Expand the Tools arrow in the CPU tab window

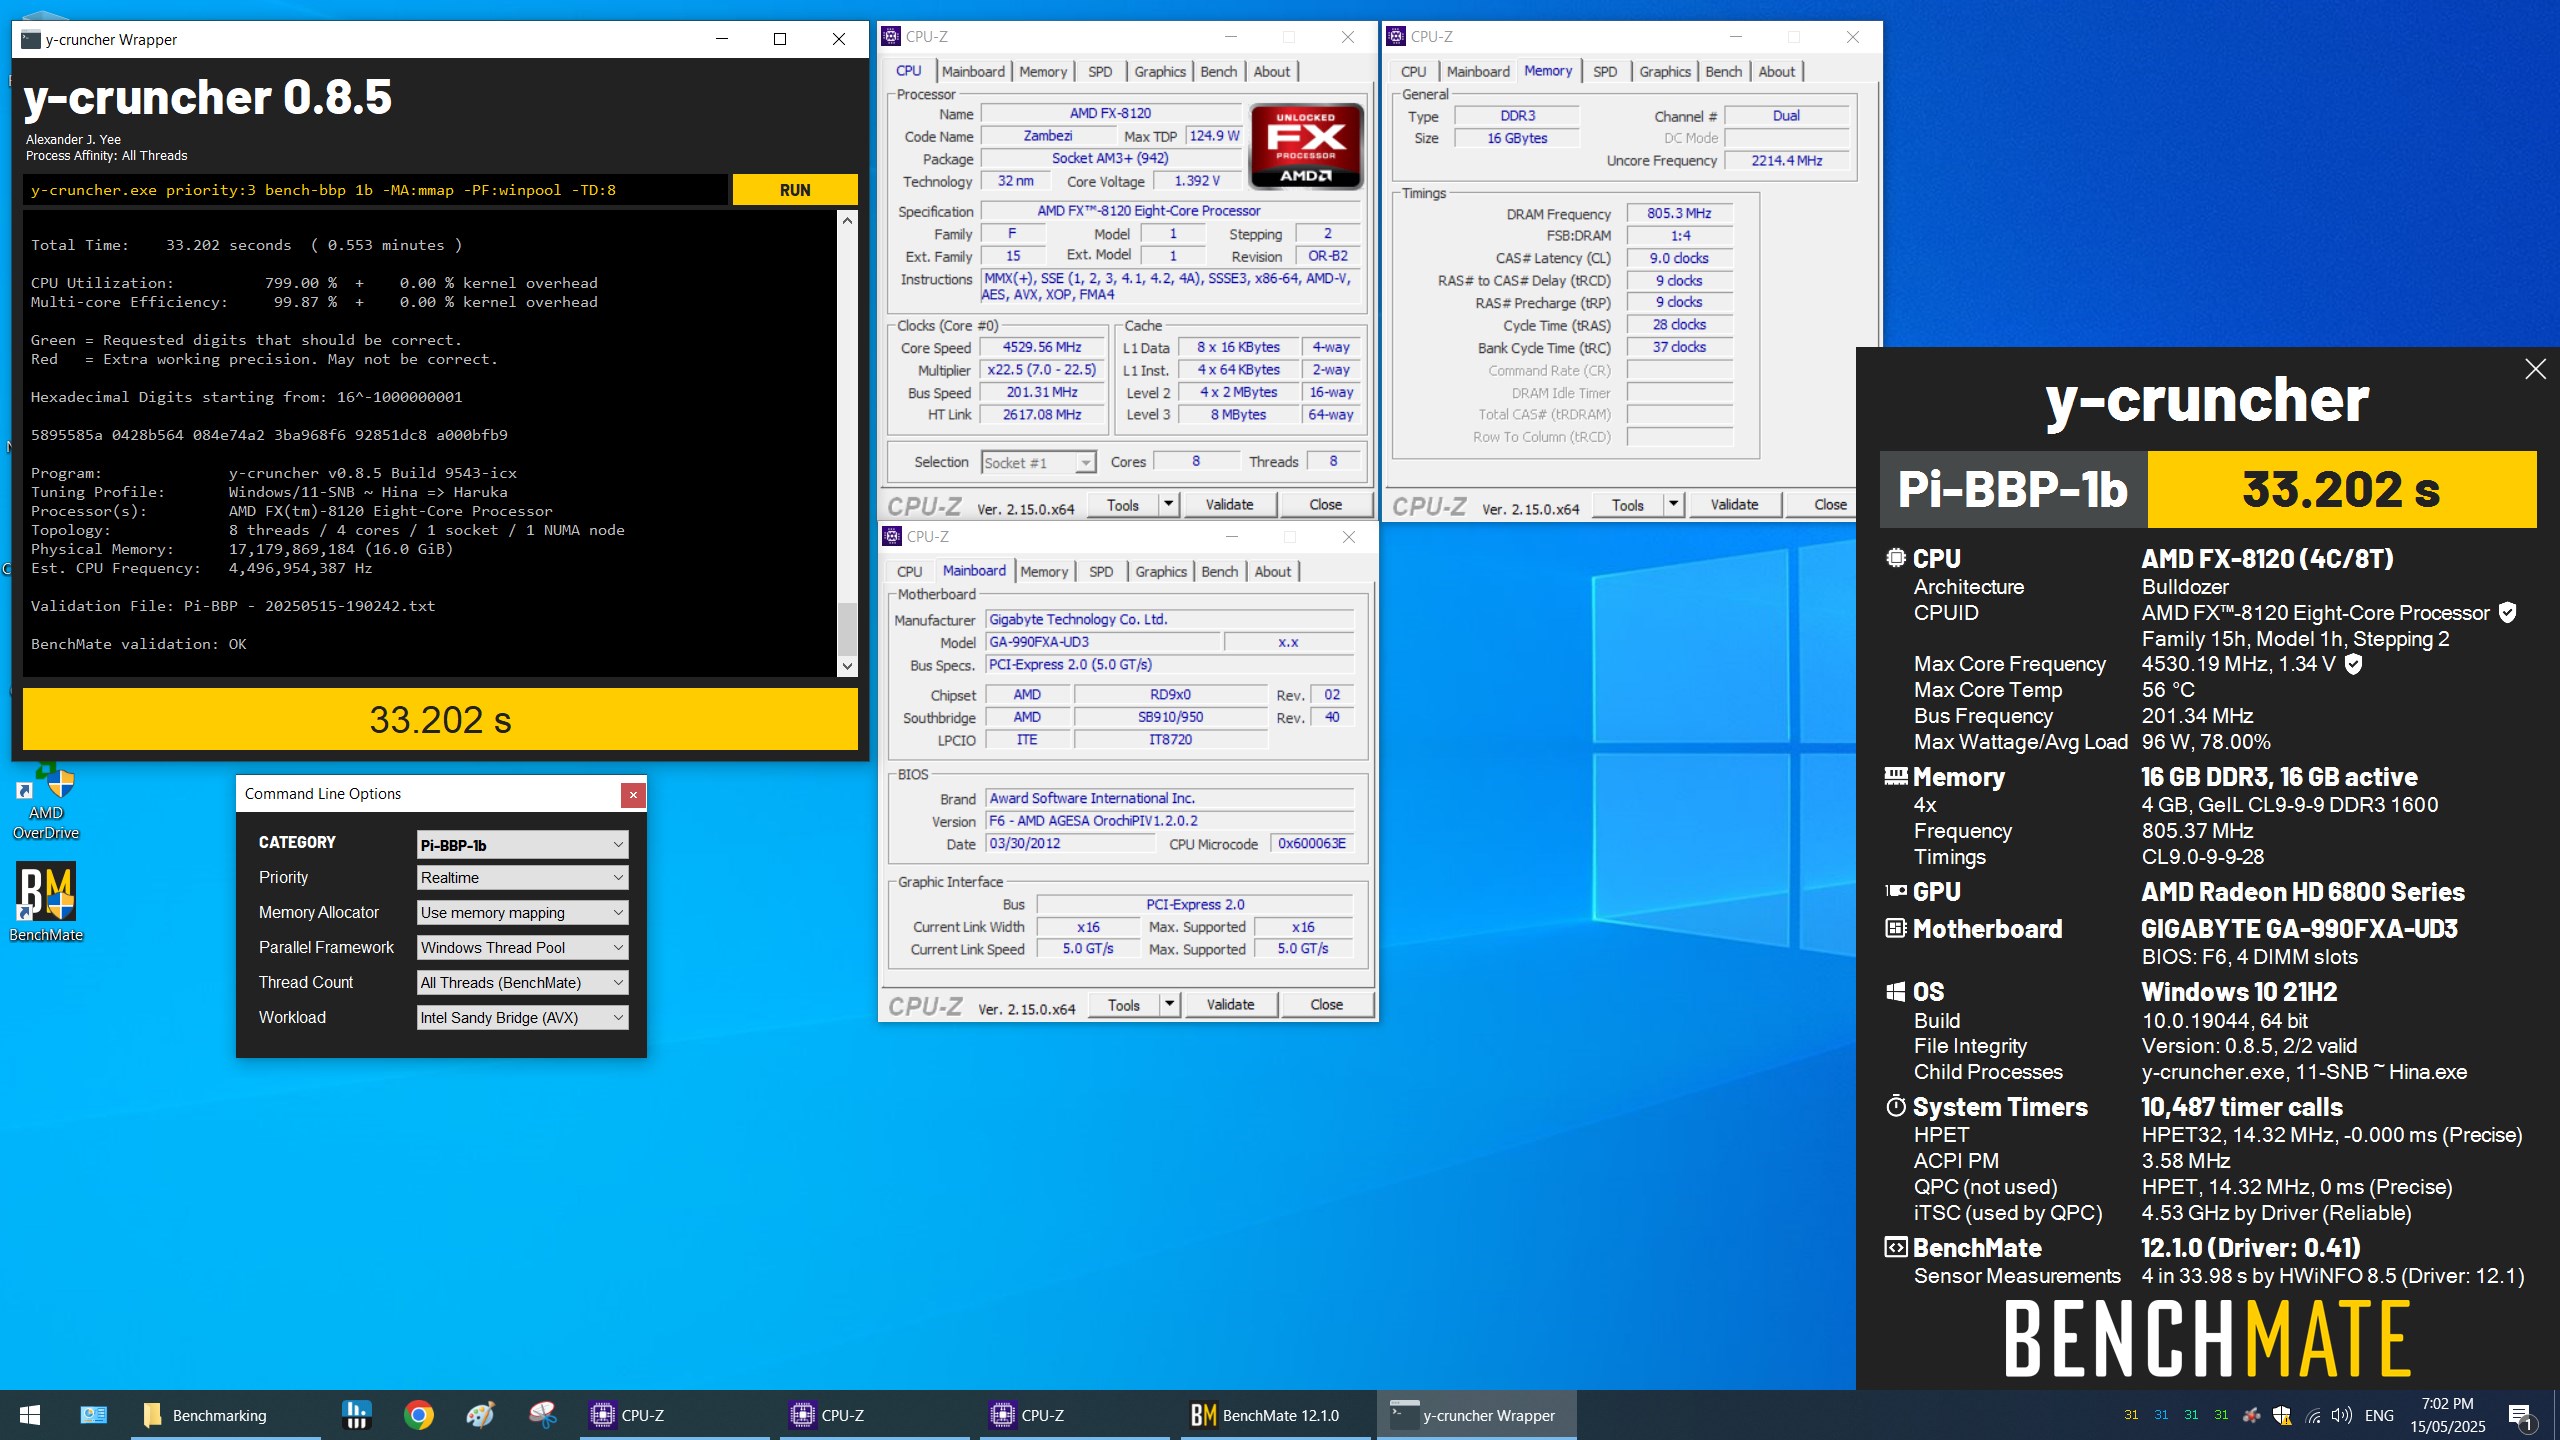[x=1168, y=504]
